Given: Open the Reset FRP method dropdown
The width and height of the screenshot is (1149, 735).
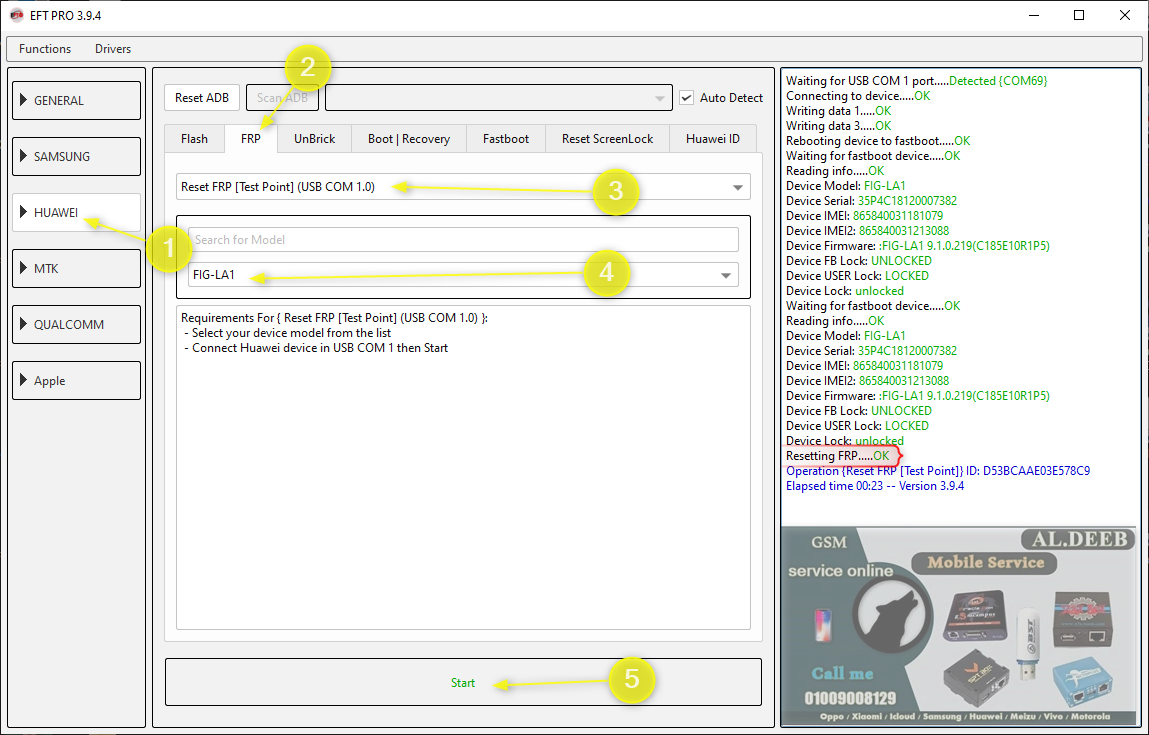Looking at the screenshot, I should tap(463, 187).
